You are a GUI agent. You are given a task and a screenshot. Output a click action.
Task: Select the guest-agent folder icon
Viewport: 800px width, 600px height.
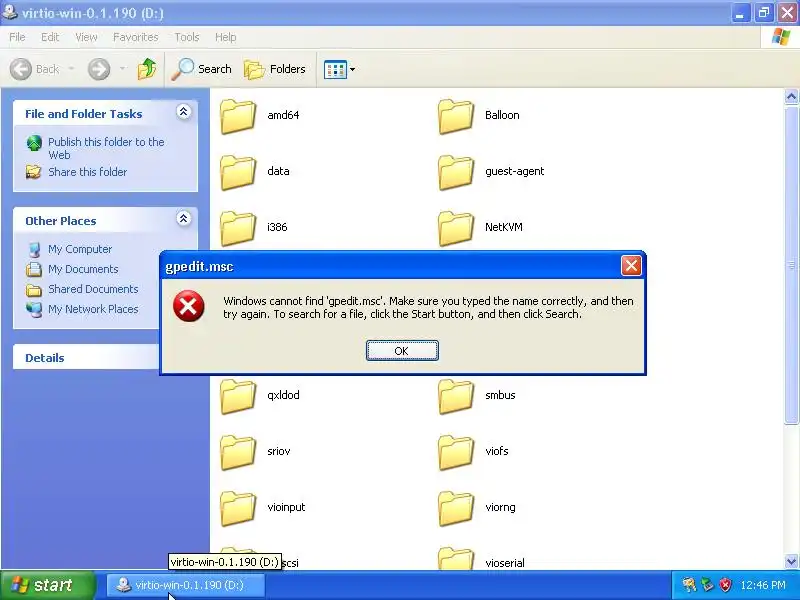click(x=456, y=172)
